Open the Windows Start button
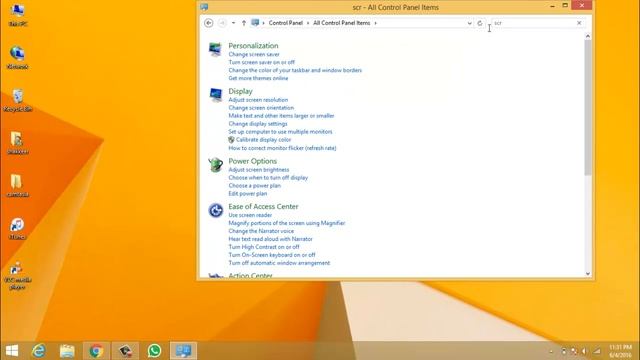The height and width of the screenshot is (360, 640). click(12, 351)
